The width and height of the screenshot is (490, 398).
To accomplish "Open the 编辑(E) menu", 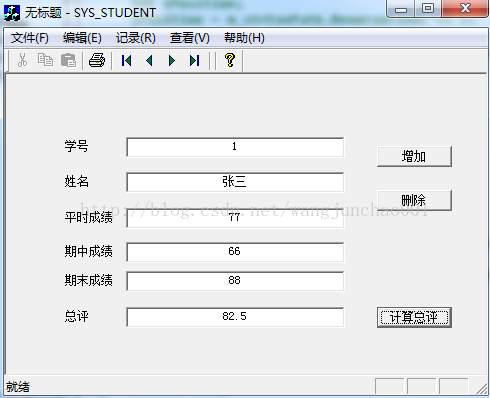I will tap(82, 38).
